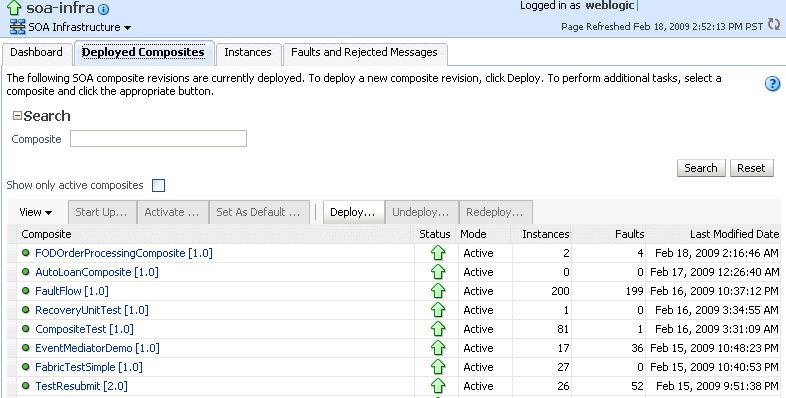Viewport: 786px width, 398px height.
Task: Click status arrow for RecoveryUnitTest row
Action: 438,310
